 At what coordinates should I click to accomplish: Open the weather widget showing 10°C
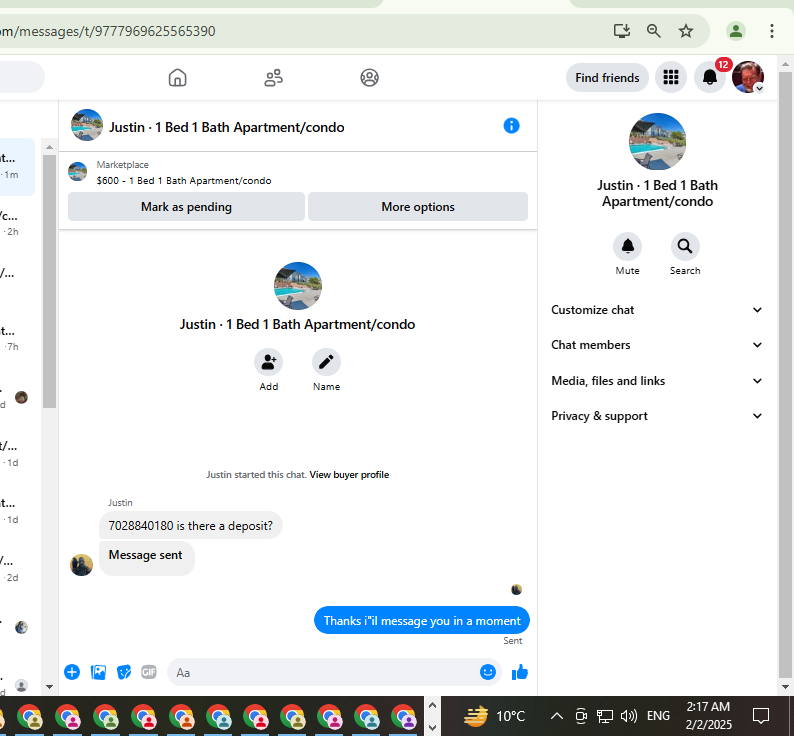coord(494,716)
